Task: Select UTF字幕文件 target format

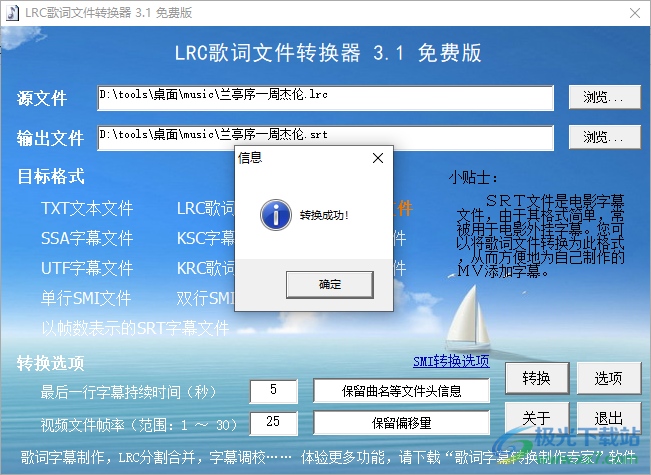Action: point(87,268)
